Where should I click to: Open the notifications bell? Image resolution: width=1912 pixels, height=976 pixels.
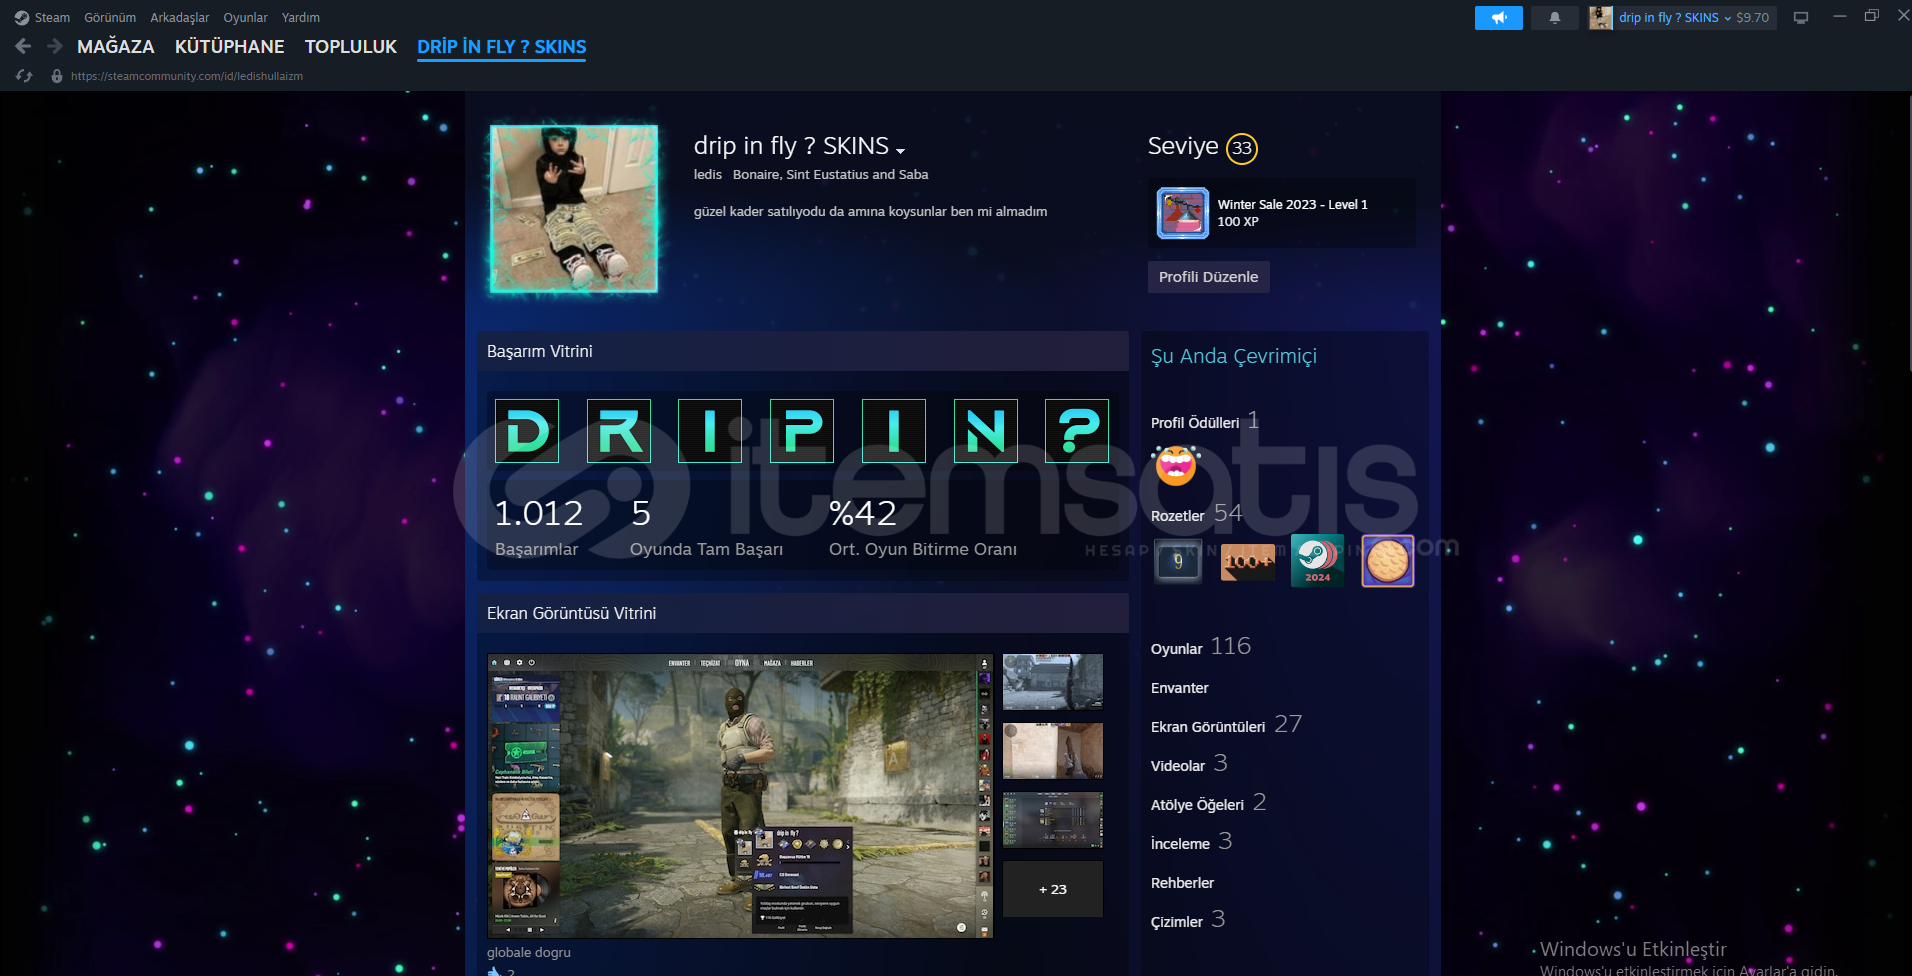pos(1554,18)
